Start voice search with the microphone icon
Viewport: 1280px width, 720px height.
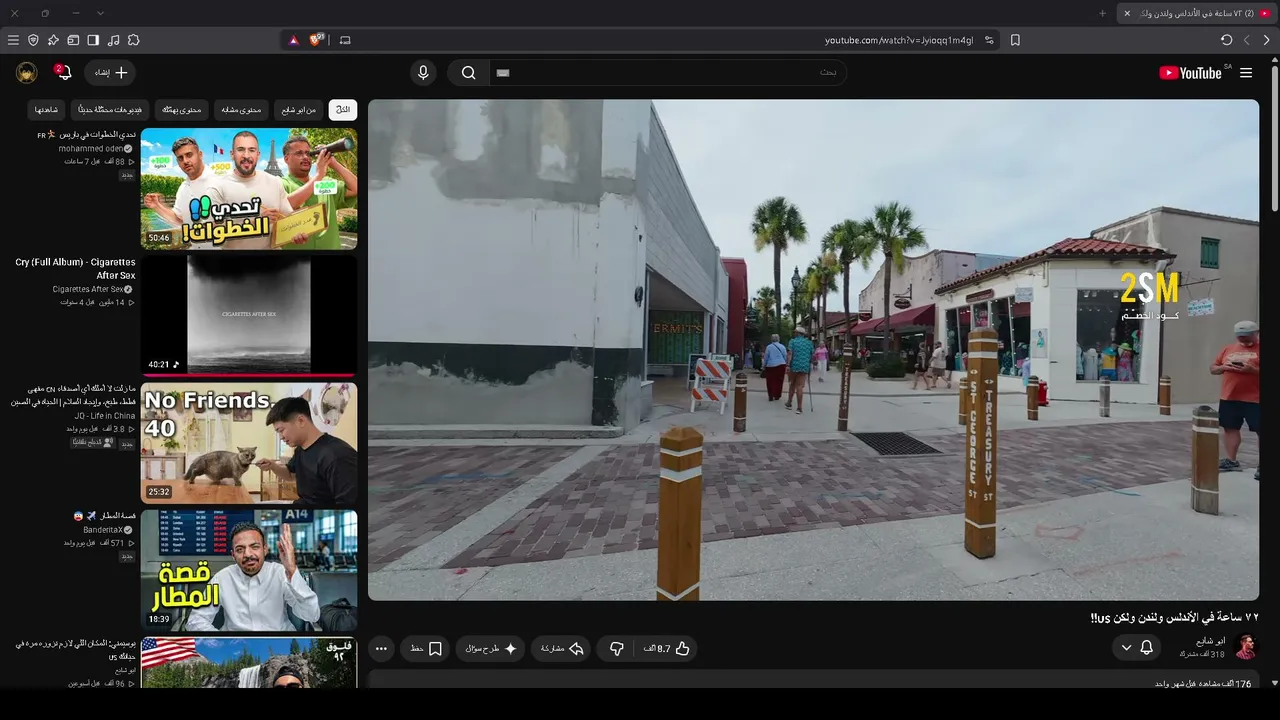423,72
